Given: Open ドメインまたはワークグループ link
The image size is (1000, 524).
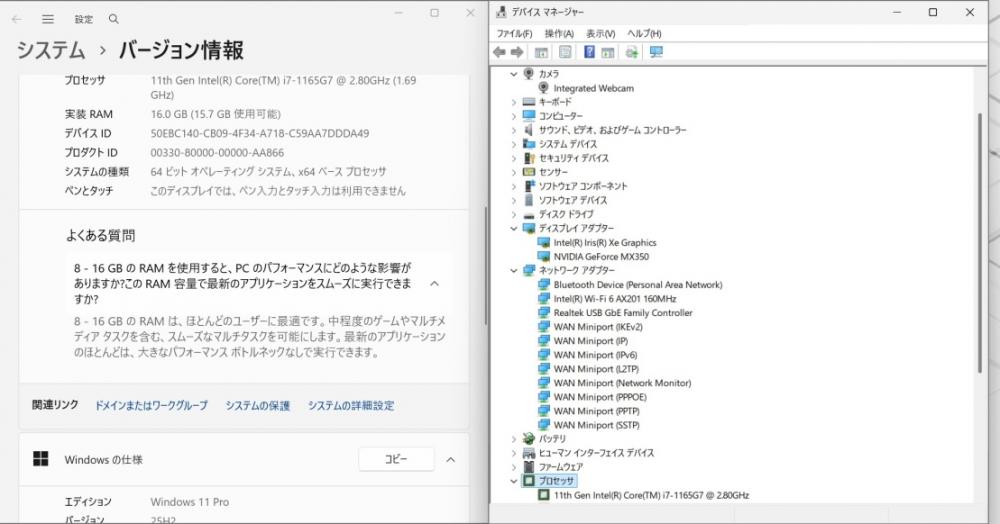Looking at the screenshot, I should click(x=152, y=405).
